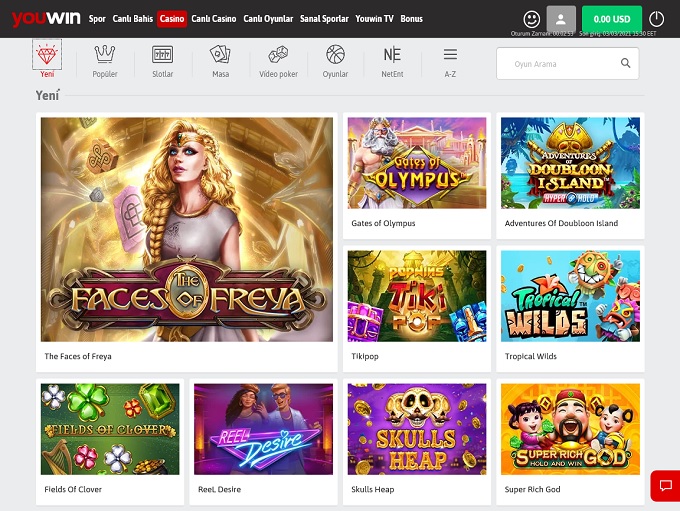Open the Sanal Sporlar menu item
Image resolution: width=680 pixels, height=511 pixels.
[x=324, y=19]
